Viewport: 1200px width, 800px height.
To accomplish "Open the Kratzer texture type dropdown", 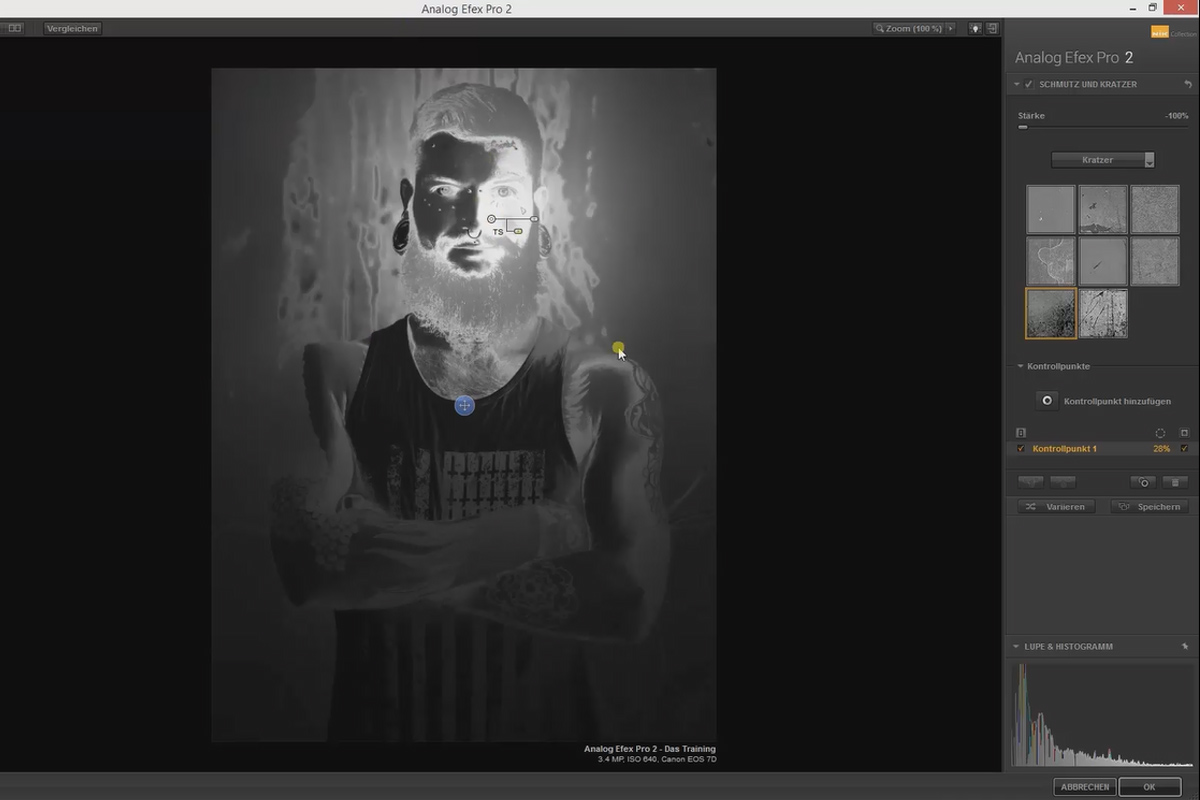I will pyautogui.click(x=1103, y=160).
